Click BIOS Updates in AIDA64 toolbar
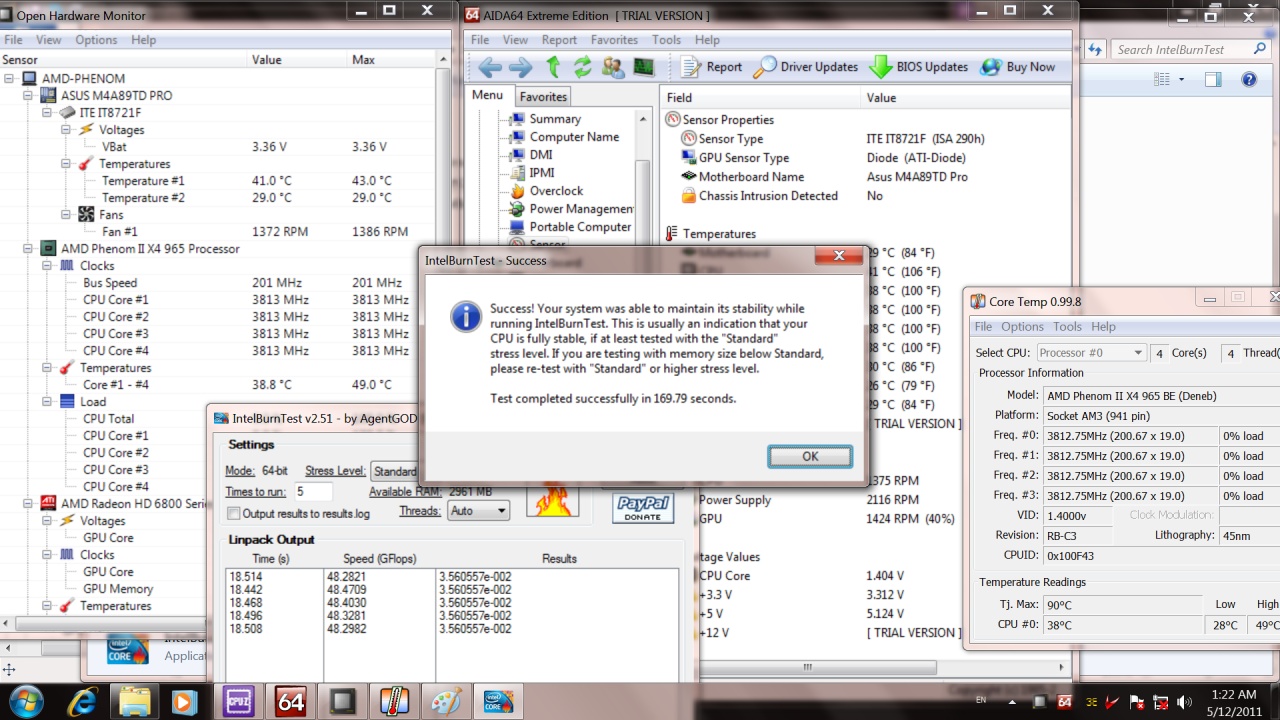 [x=918, y=67]
